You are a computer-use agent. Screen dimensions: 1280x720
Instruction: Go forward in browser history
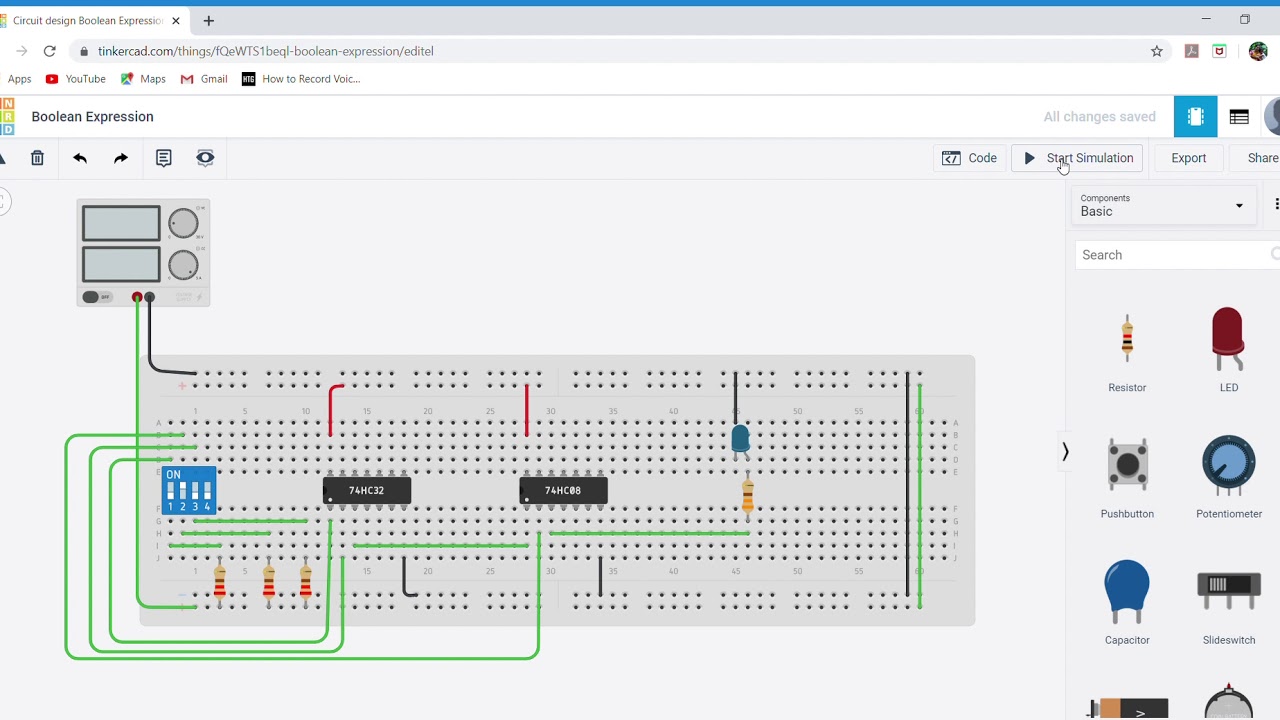(21, 51)
